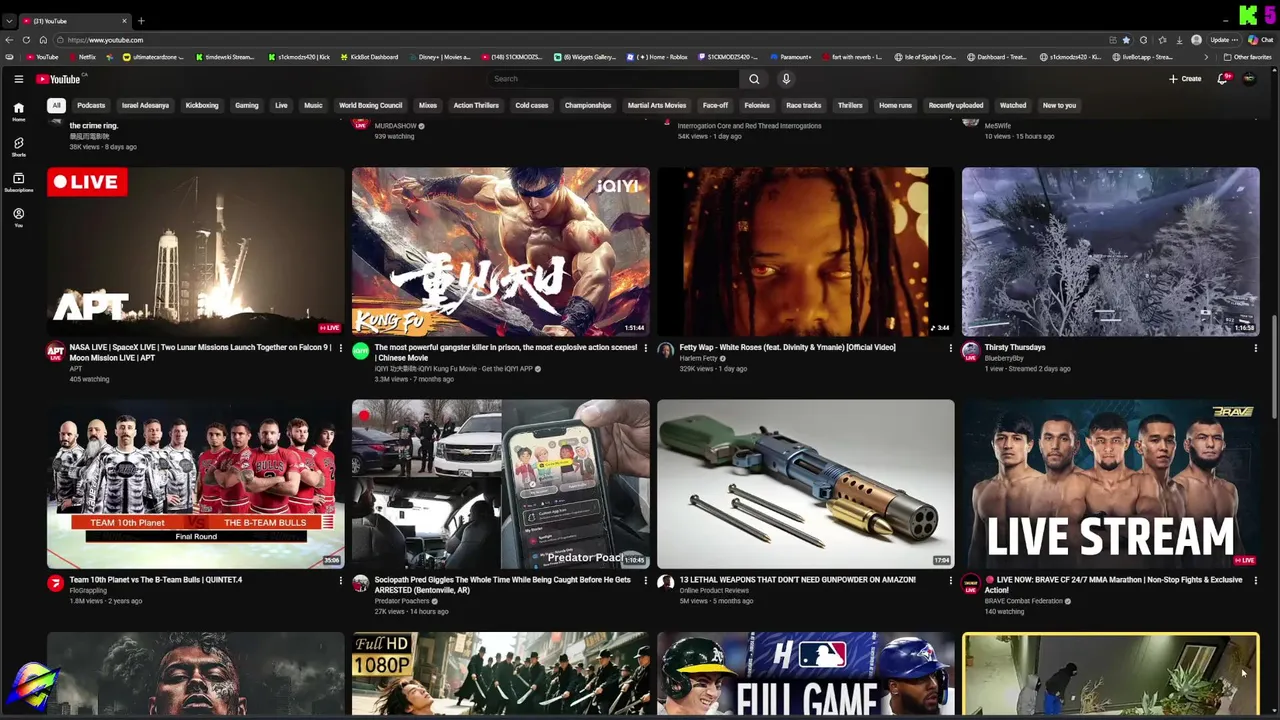
Task: Open Subscriptions in the sidebar
Action: (18, 182)
